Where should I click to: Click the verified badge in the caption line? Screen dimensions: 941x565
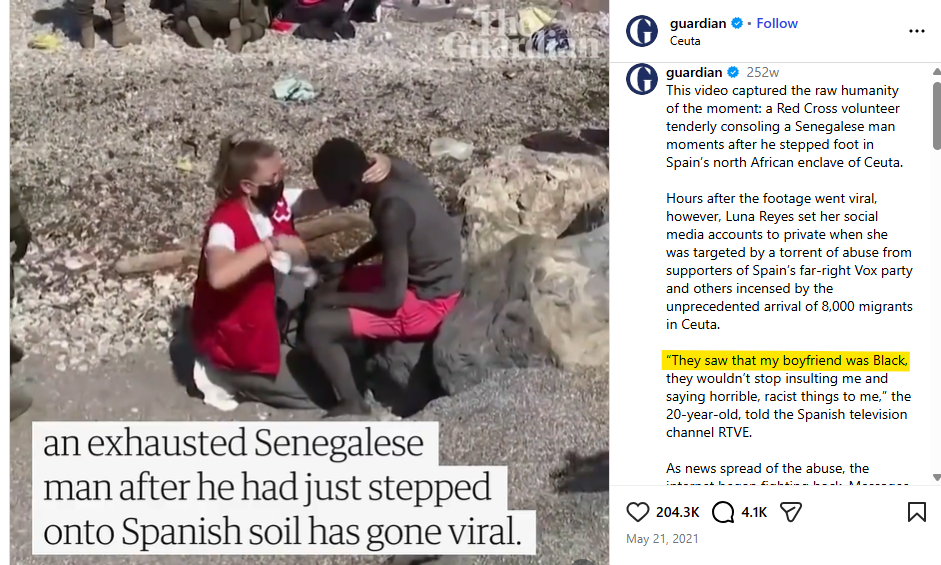point(733,73)
